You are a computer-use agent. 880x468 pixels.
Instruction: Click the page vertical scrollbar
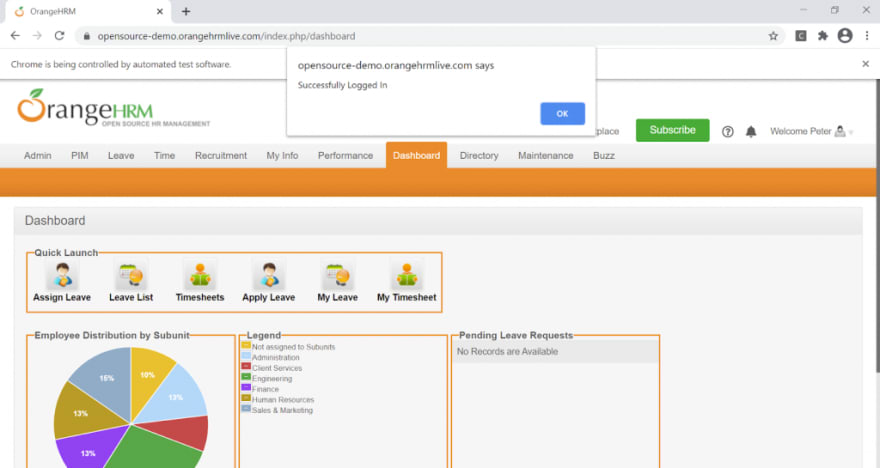(877, 224)
